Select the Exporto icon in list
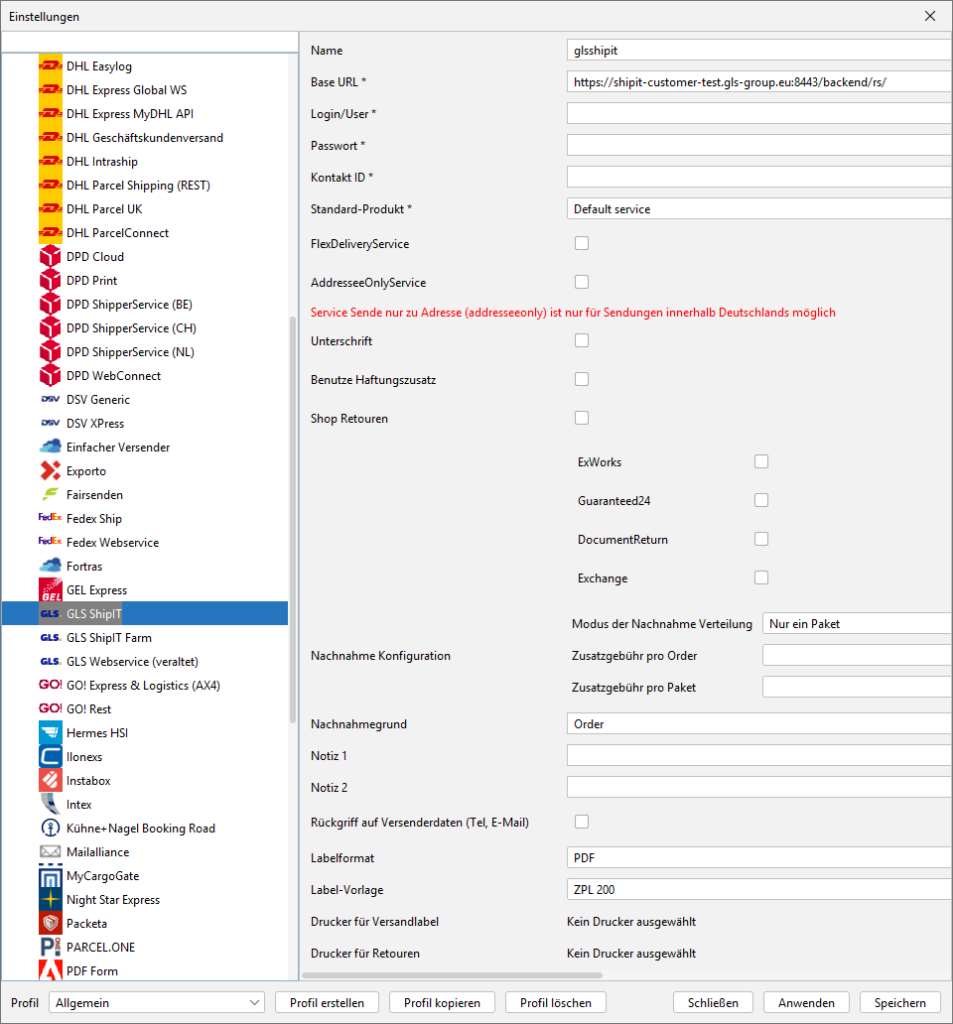The height and width of the screenshot is (1024, 953). (50, 471)
